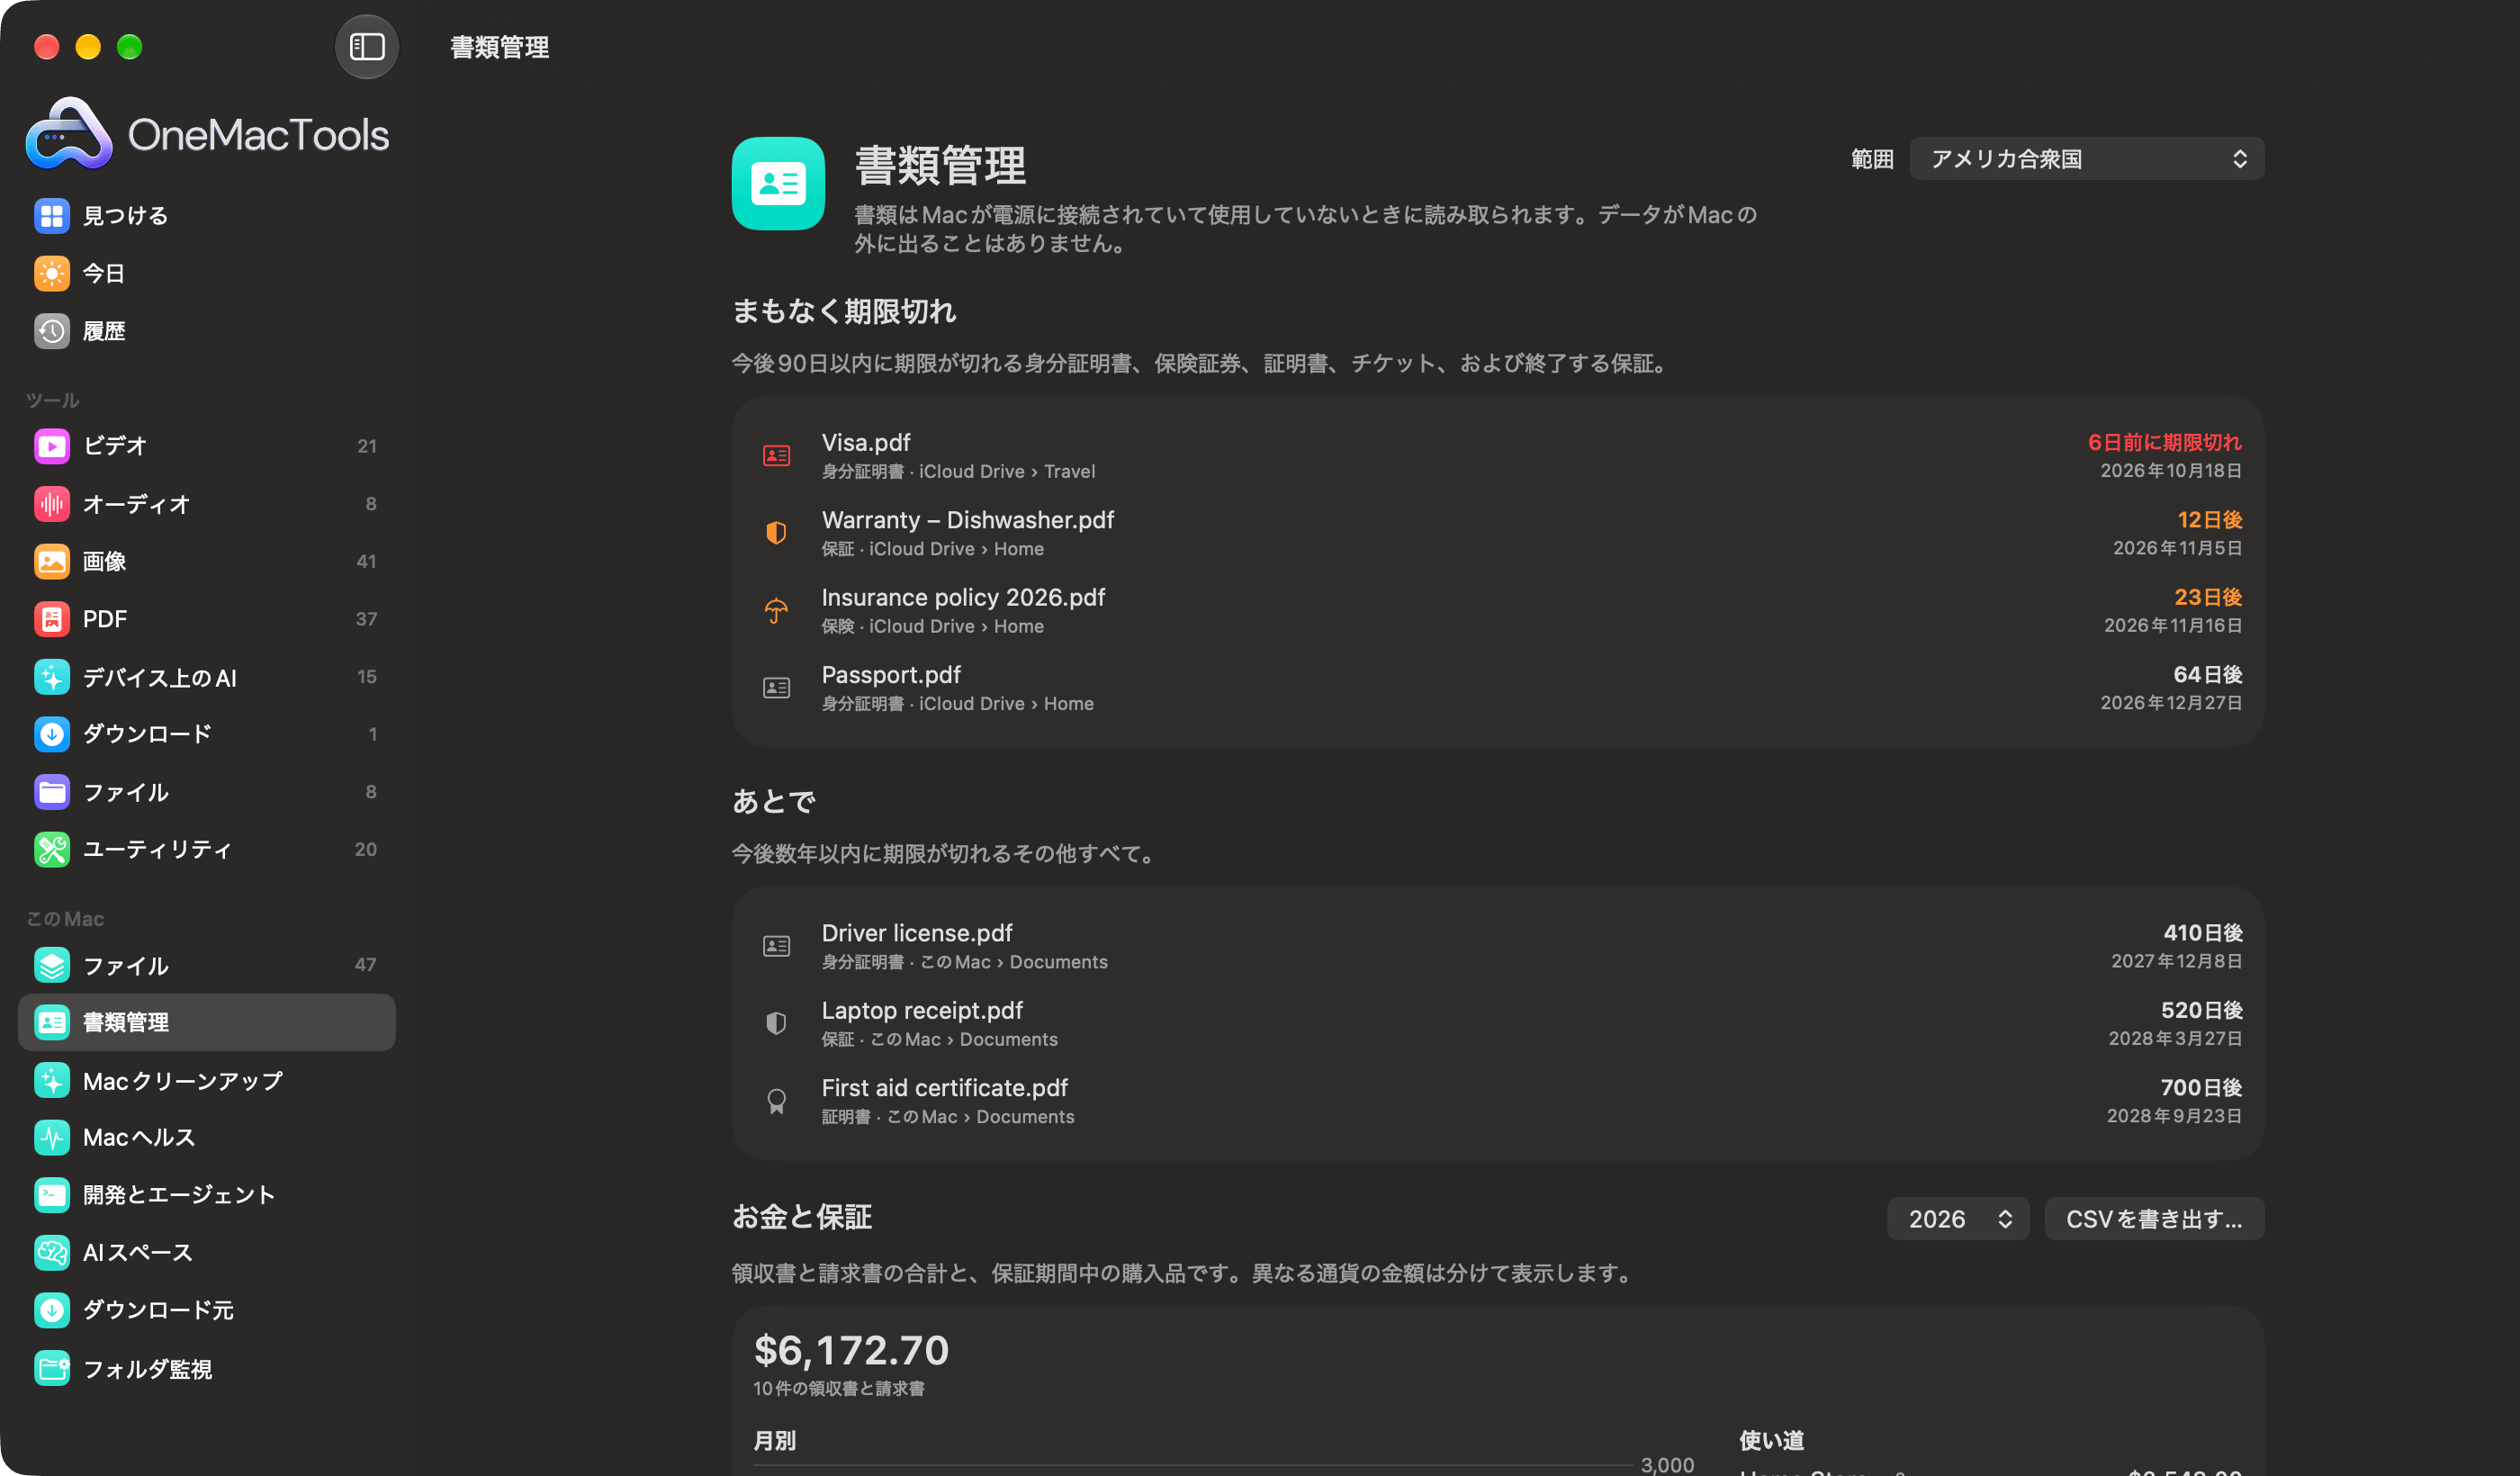2520x1476 pixels.
Task: Open ダウンロード元 in the sidebar
Action: pos(207,1310)
